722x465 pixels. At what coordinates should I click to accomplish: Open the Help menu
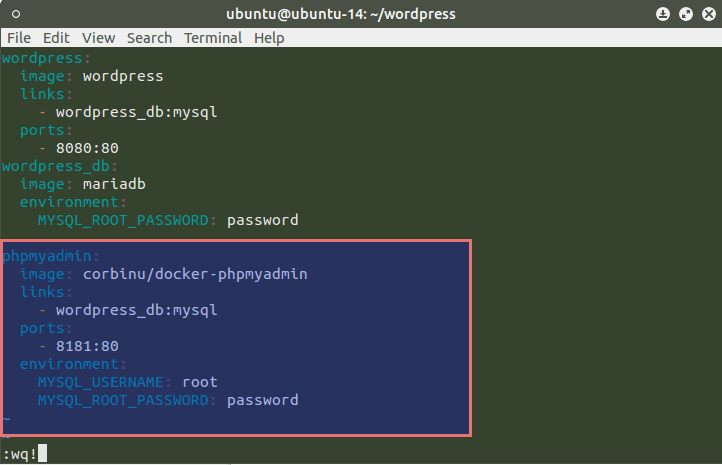tap(269, 38)
